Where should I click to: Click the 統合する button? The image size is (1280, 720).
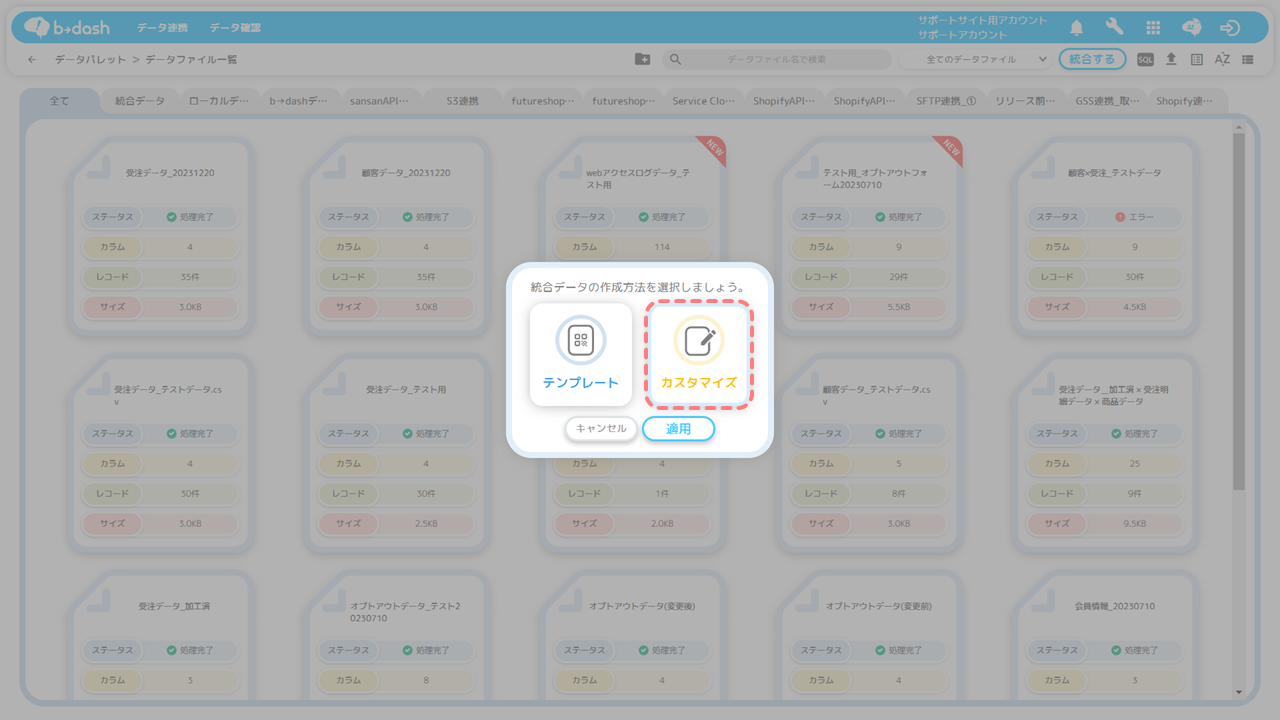coord(1092,60)
